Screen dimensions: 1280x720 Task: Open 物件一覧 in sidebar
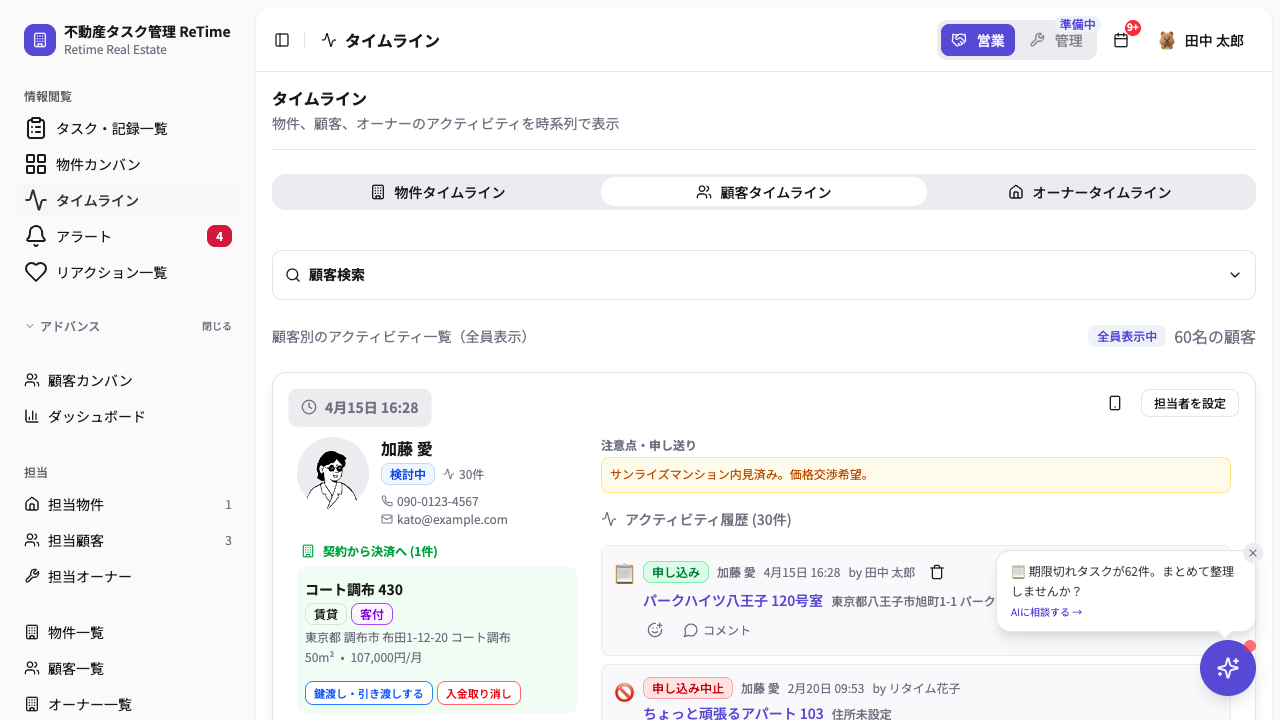(x=128, y=632)
